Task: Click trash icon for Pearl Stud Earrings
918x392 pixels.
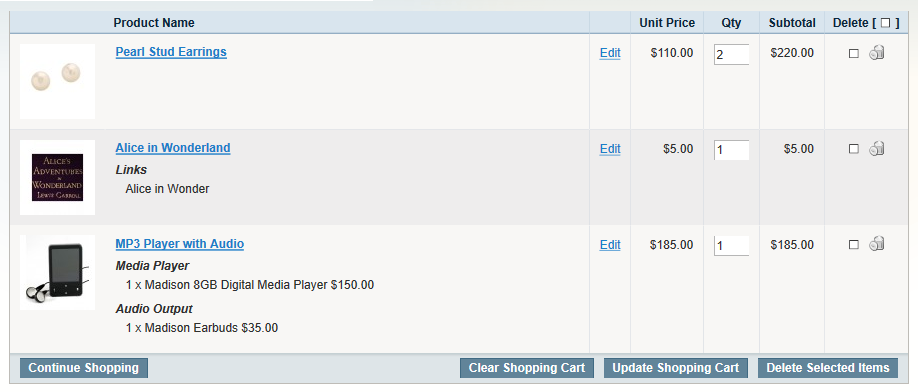Action: (x=876, y=53)
